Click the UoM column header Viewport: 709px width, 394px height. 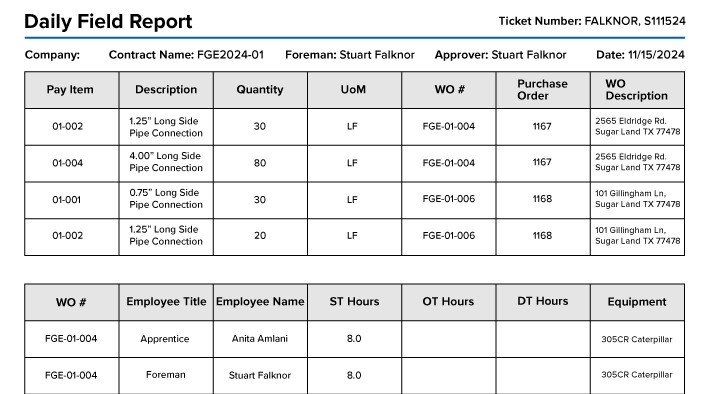point(353,90)
